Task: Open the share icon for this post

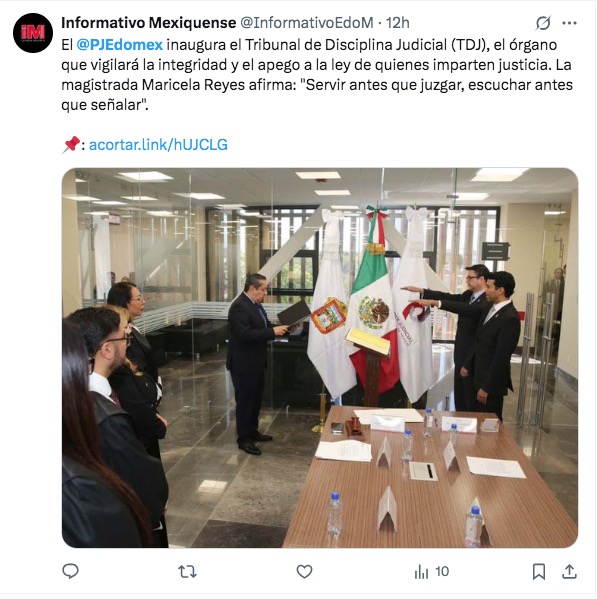Action: coord(569,571)
